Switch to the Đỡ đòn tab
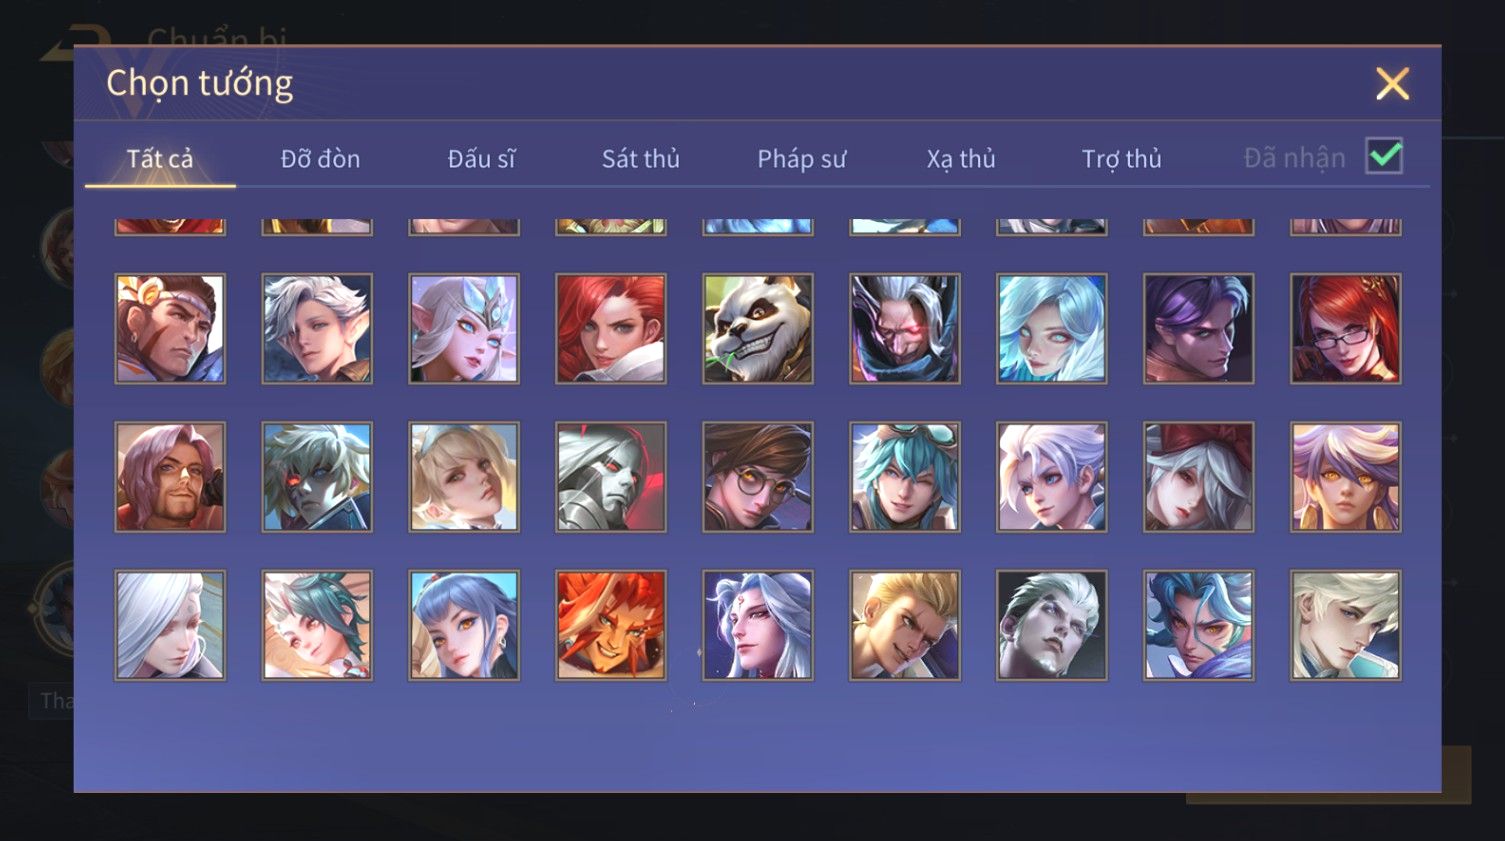This screenshot has width=1505, height=841. [x=320, y=159]
